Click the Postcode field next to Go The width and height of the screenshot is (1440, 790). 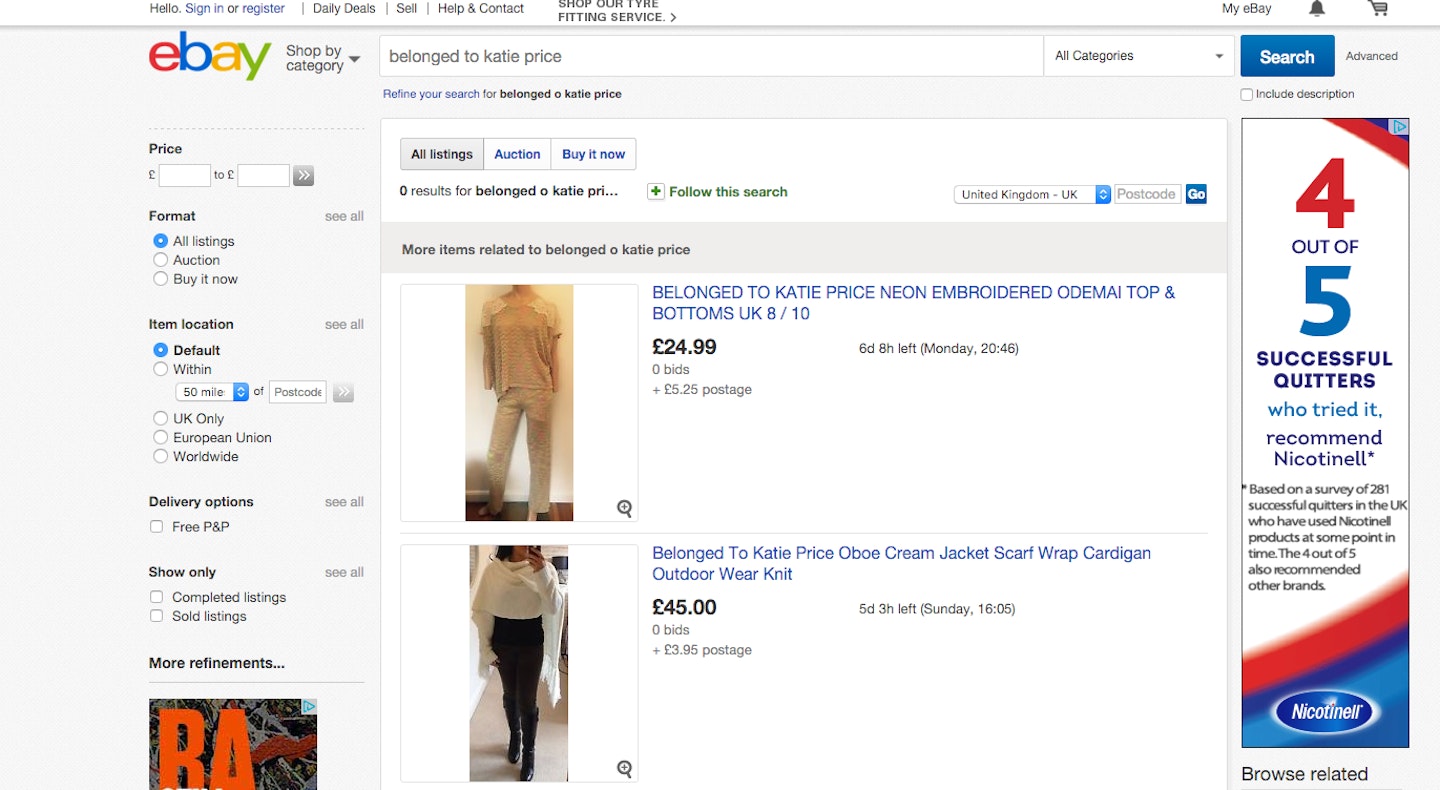[1147, 194]
